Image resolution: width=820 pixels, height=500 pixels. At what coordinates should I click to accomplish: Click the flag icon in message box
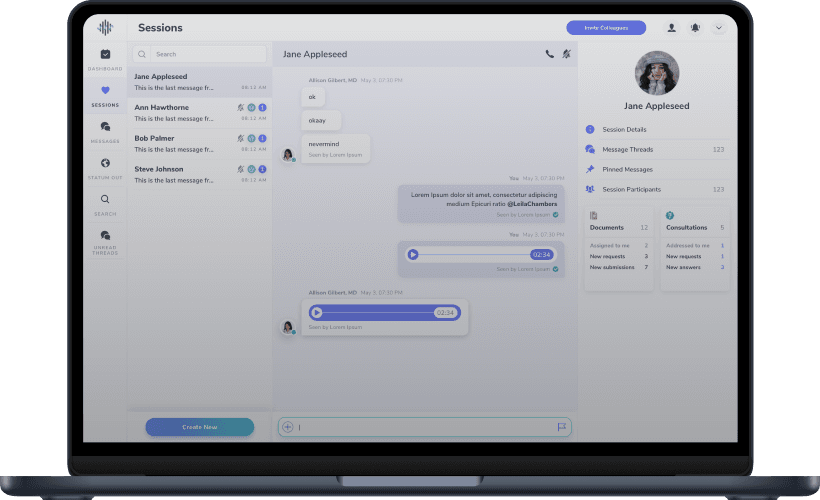(x=561, y=427)
